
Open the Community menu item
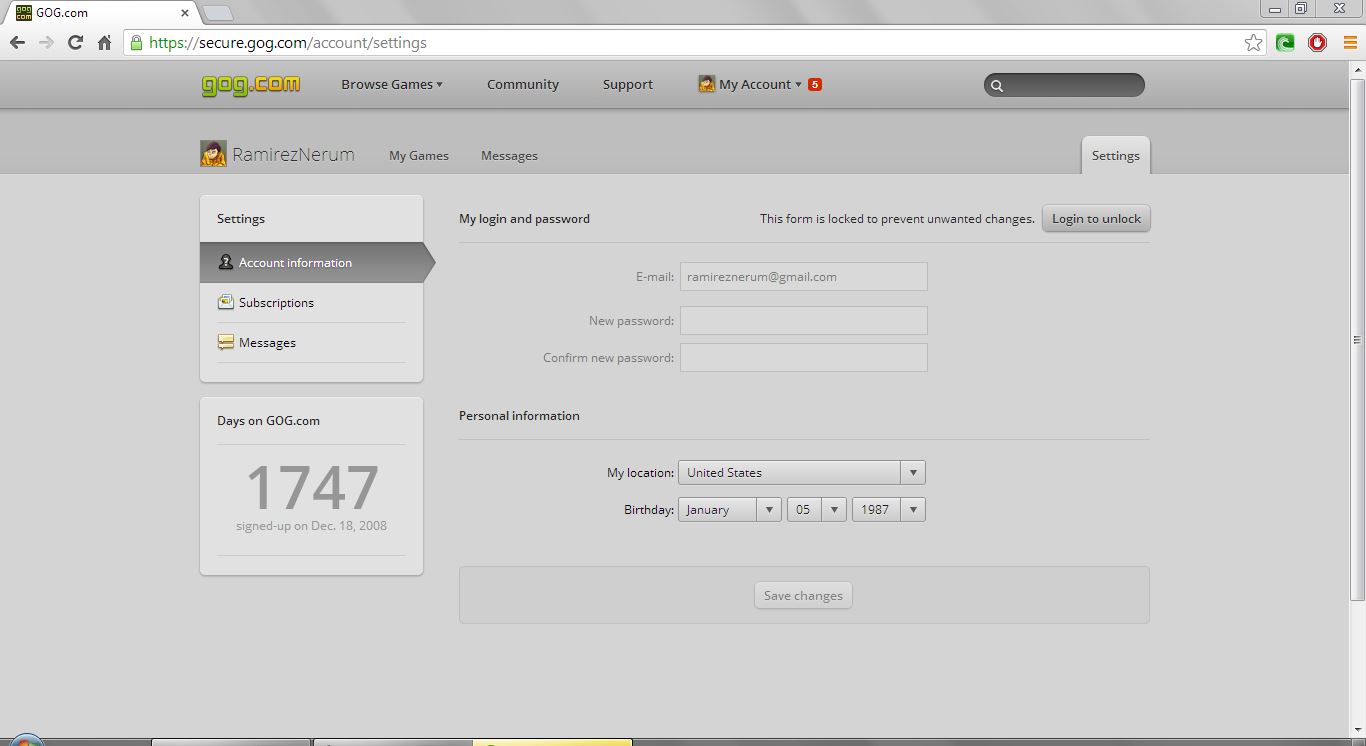tap(523, 84)
